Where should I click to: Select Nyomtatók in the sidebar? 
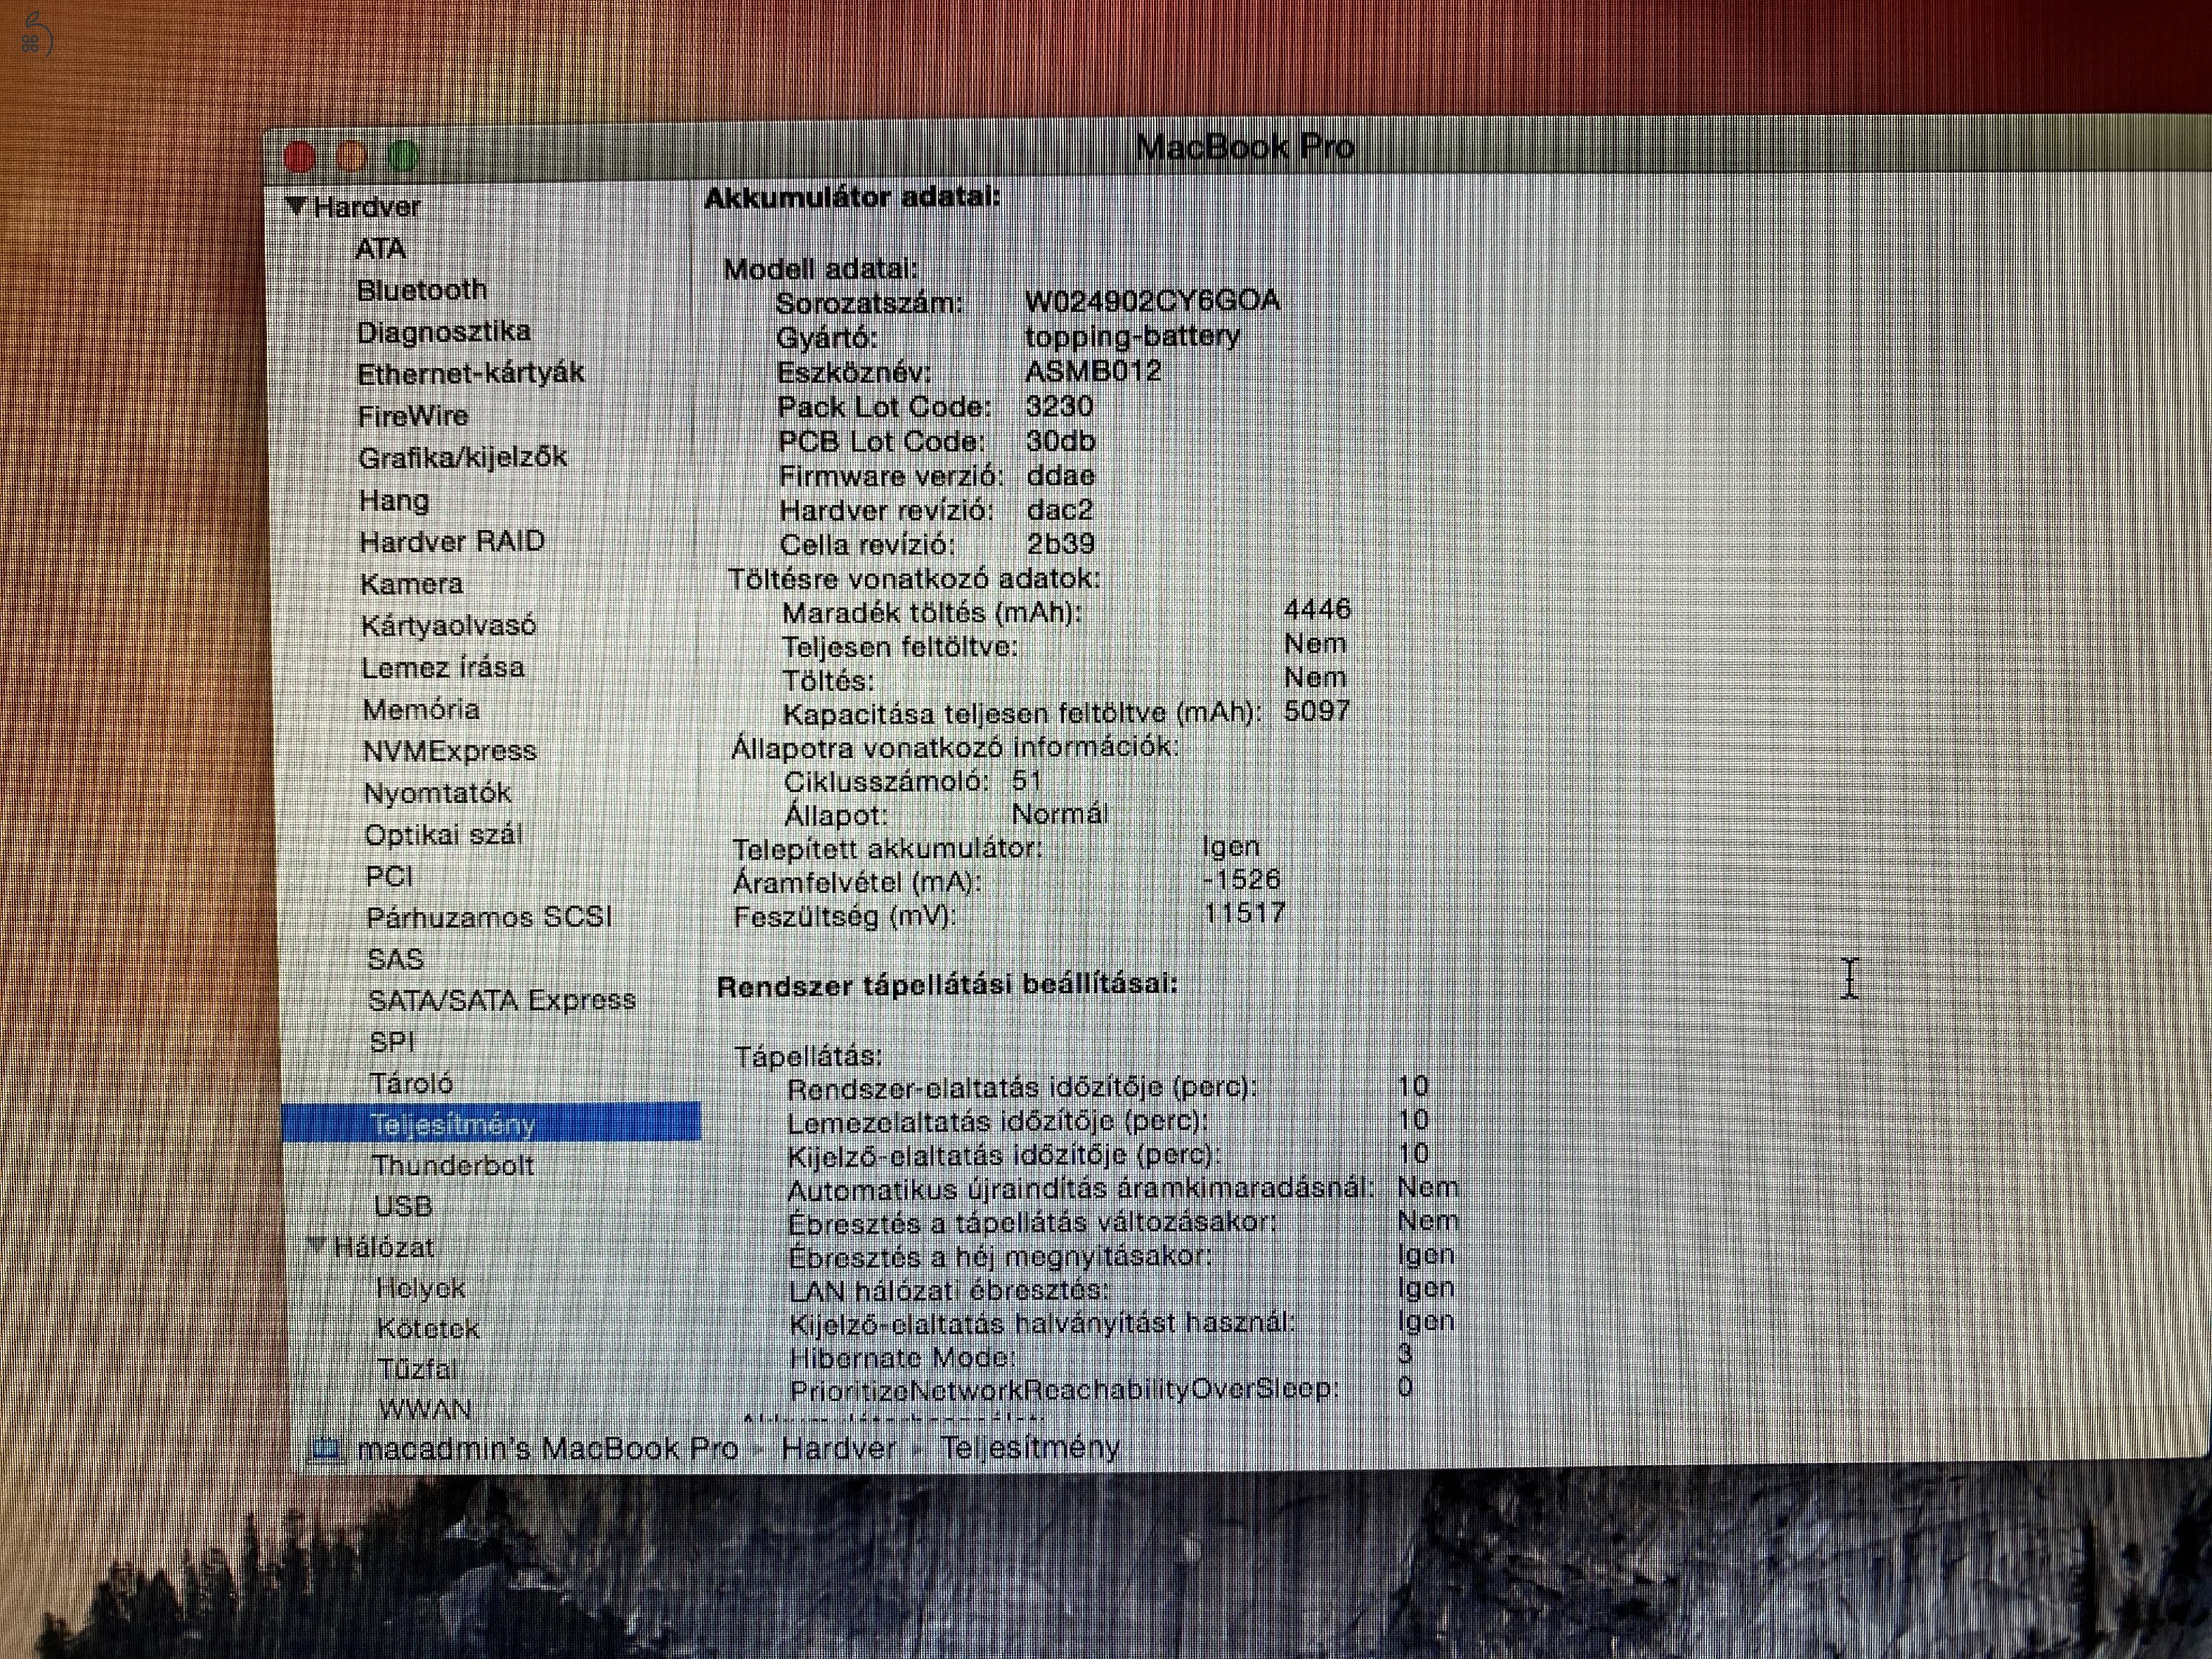pos(436,792)
